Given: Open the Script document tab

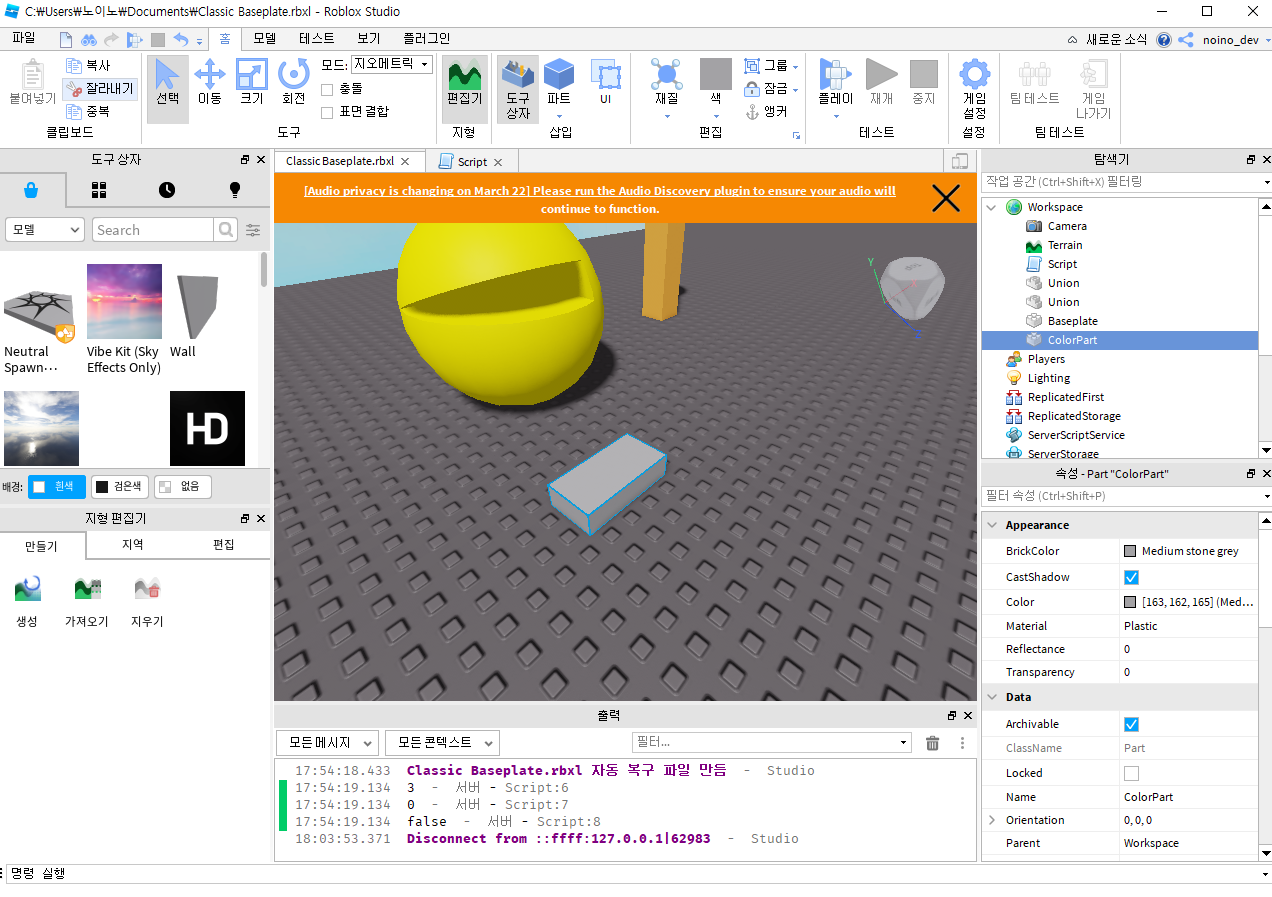Looking at the screenshot, I should [471, 162].
